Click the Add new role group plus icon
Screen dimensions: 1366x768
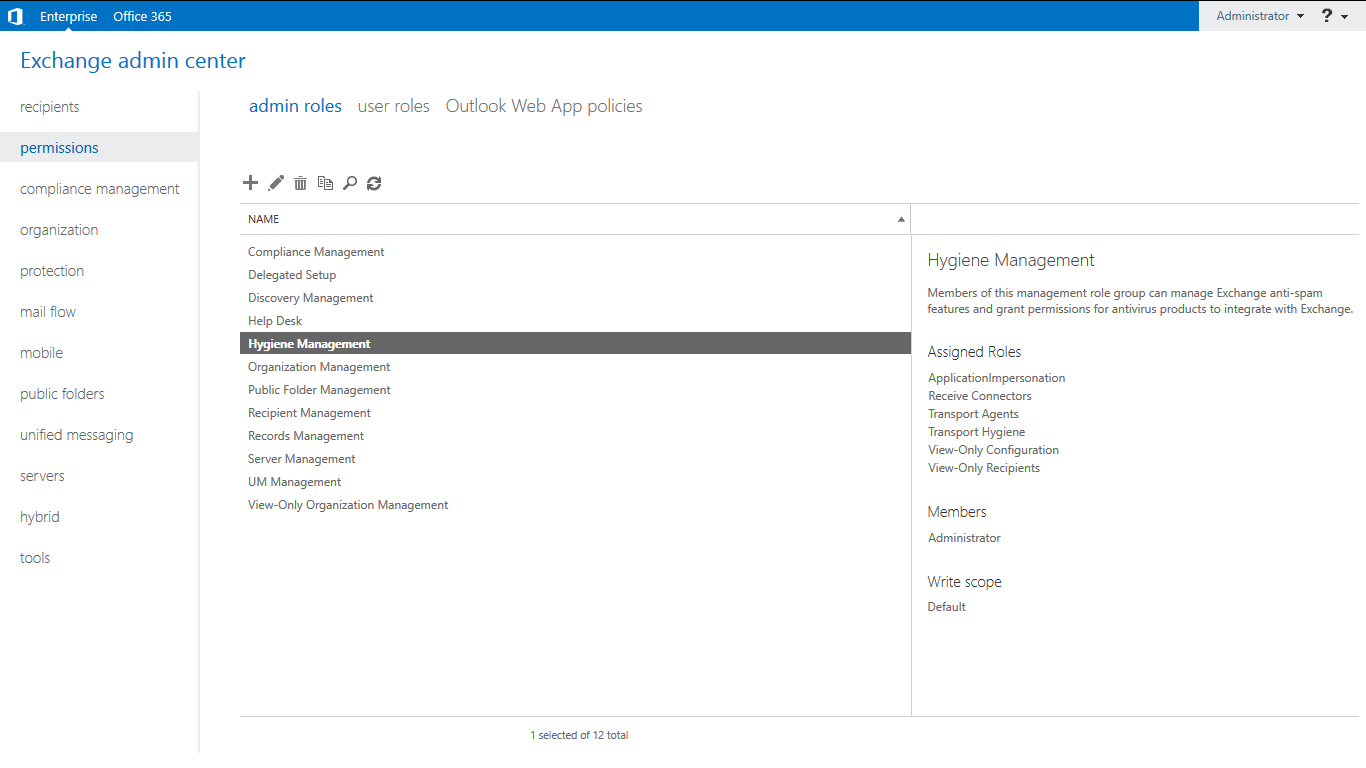(250, 183)
